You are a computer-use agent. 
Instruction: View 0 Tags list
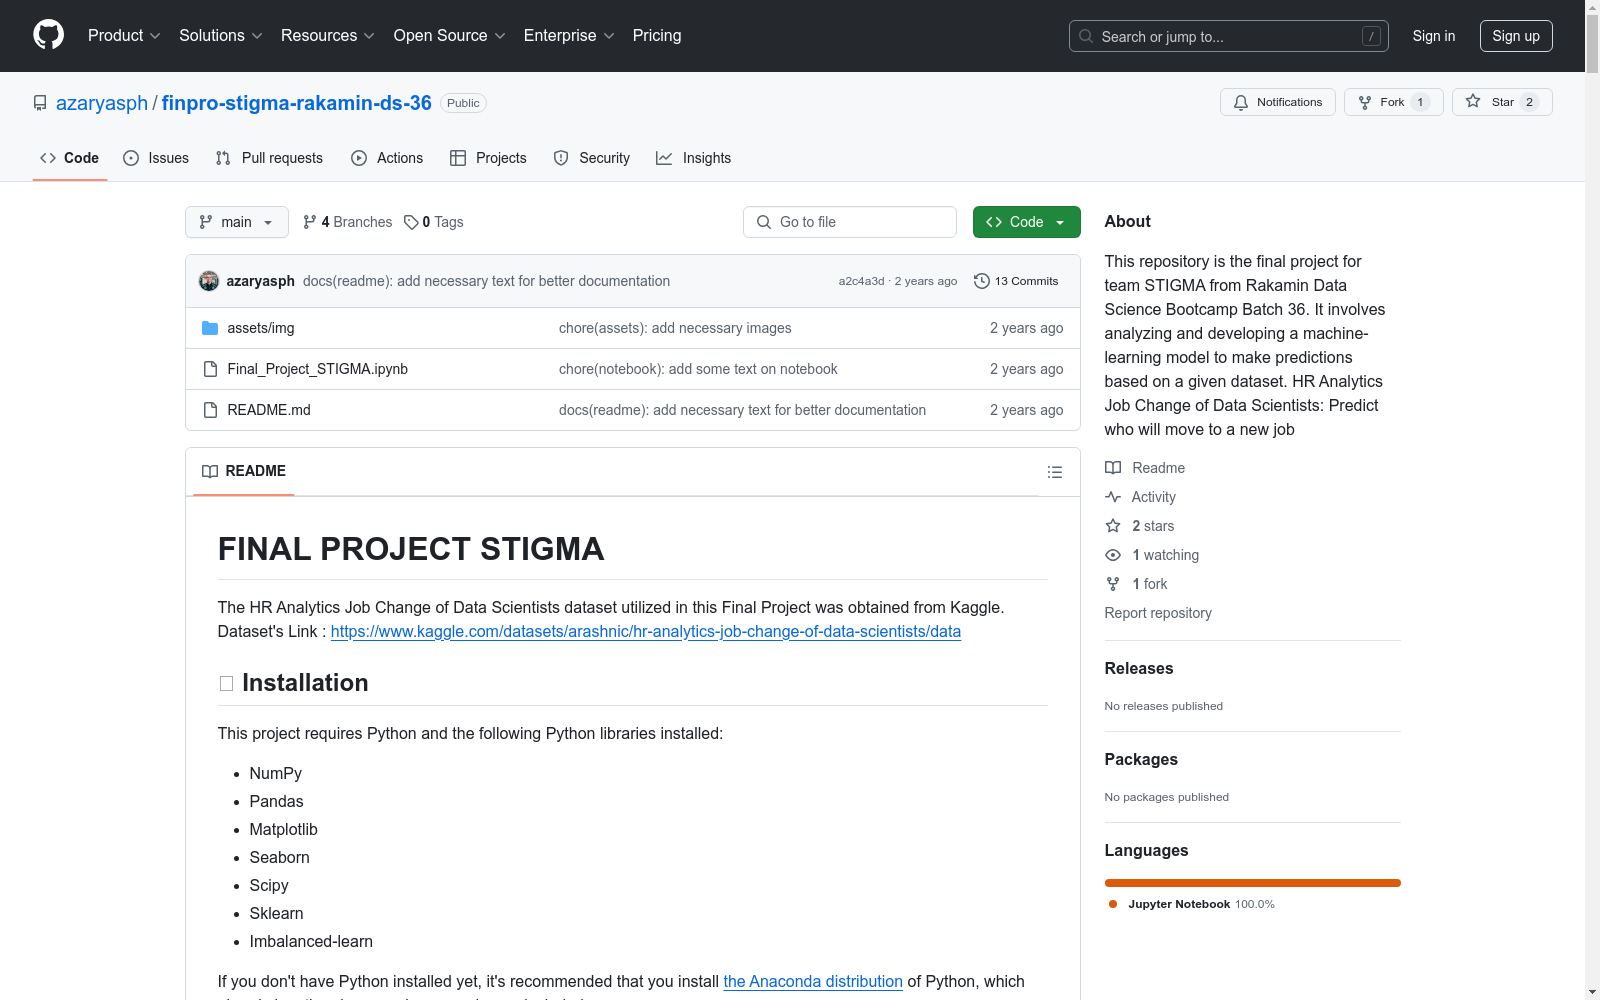(x=434, y=222)
